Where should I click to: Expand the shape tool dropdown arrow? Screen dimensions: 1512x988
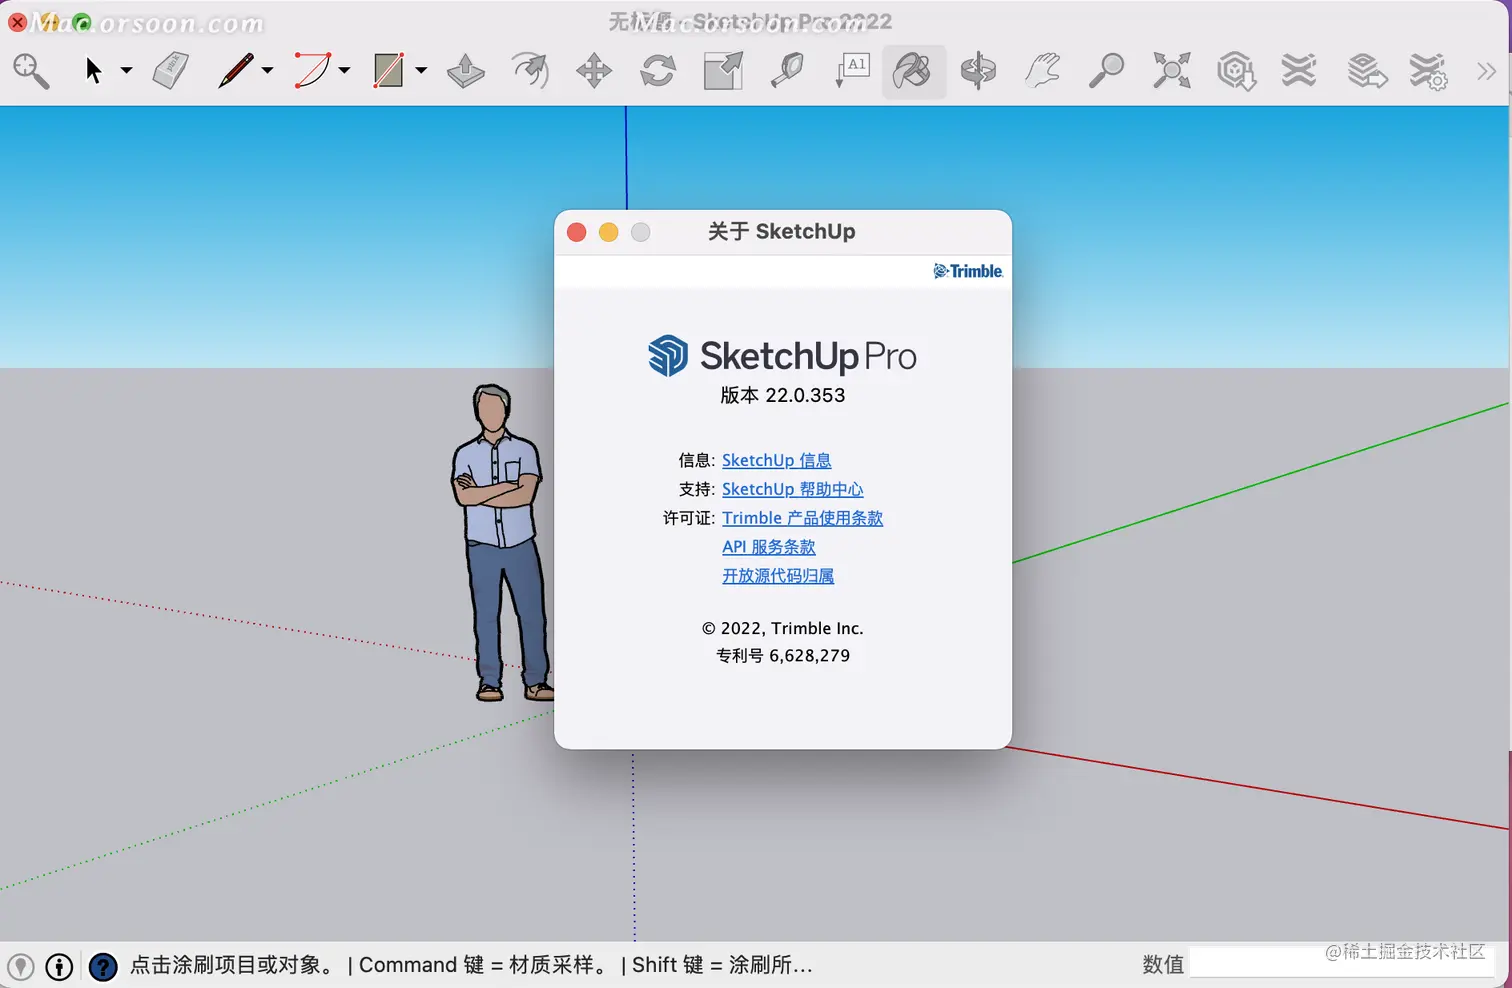click(x=421, y=71)
